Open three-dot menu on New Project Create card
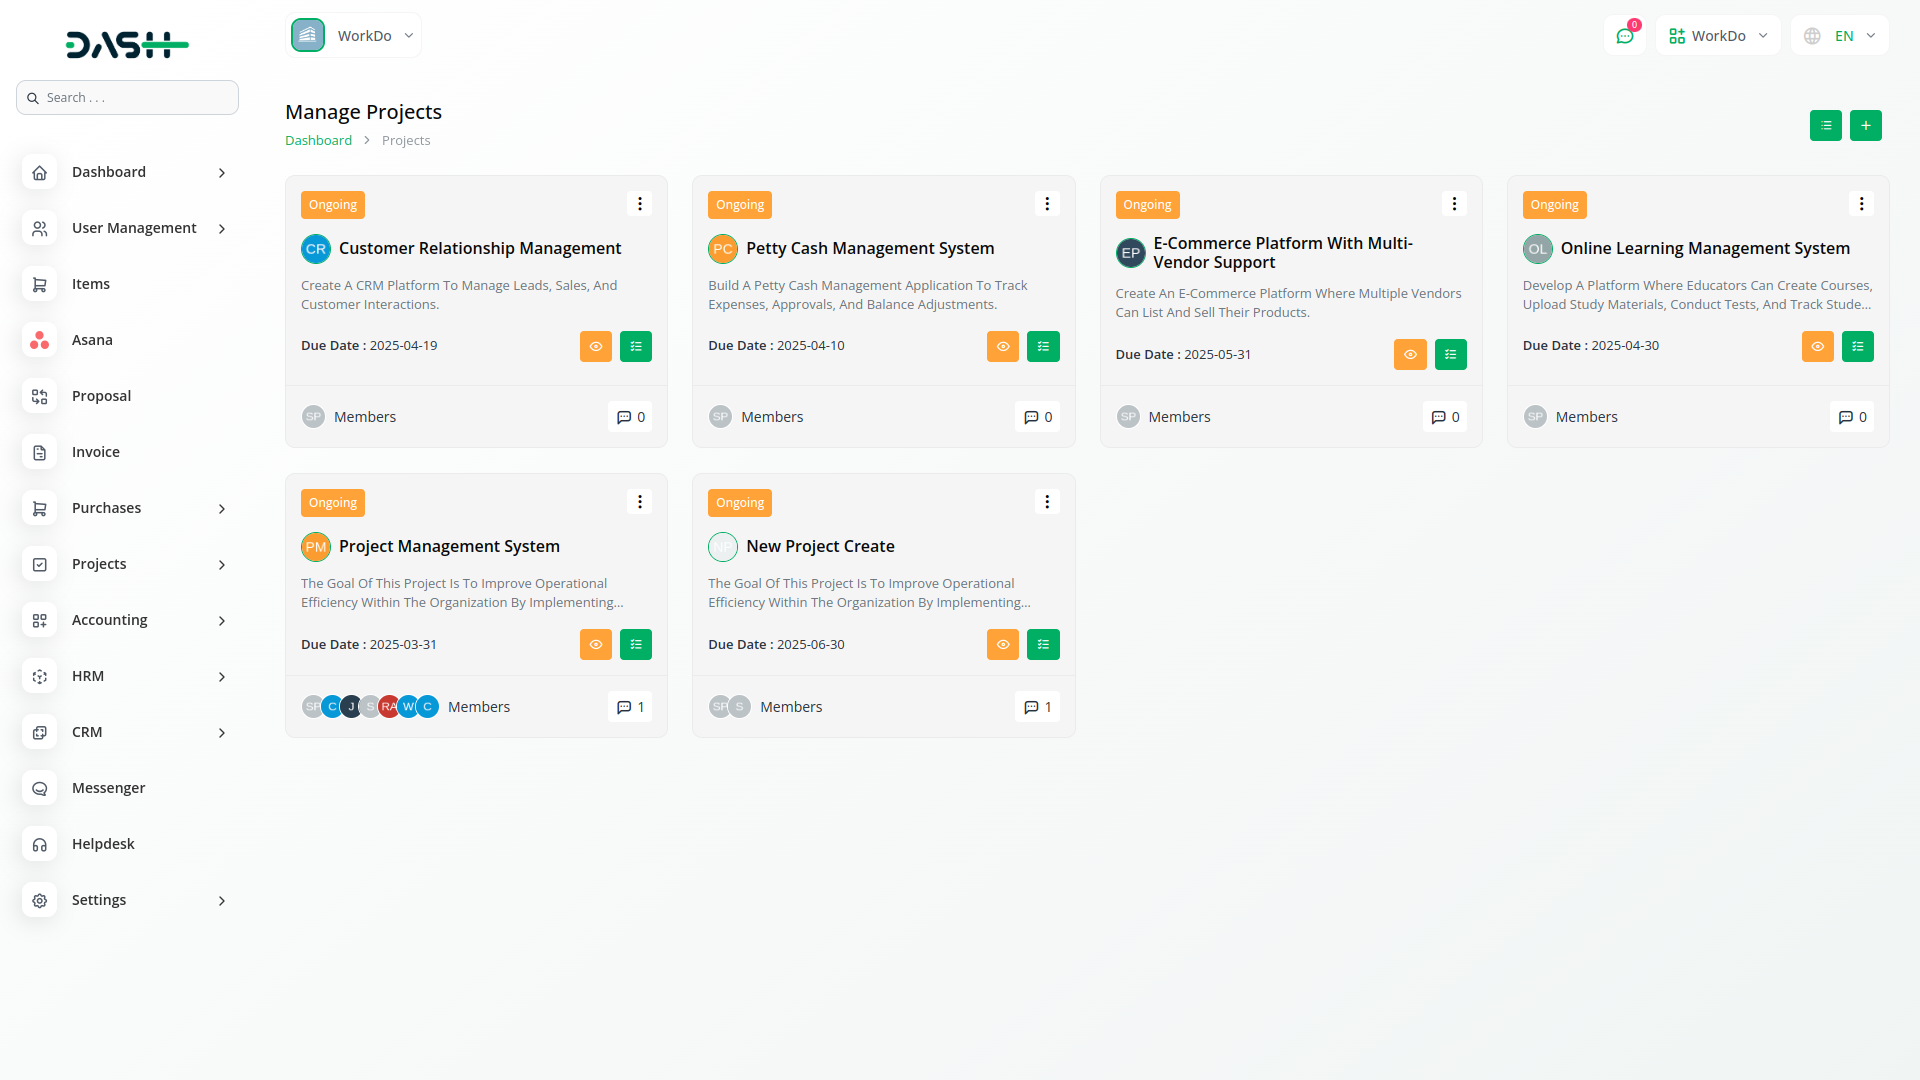Image resolution: width=1920 pixels, height=1080 pixels. click(1047, 502)
